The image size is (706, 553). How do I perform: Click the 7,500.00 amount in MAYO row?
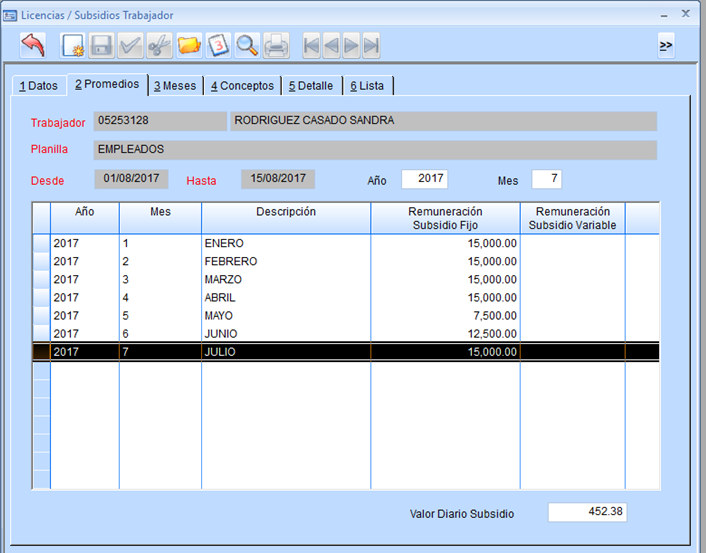tap(495, 316)
